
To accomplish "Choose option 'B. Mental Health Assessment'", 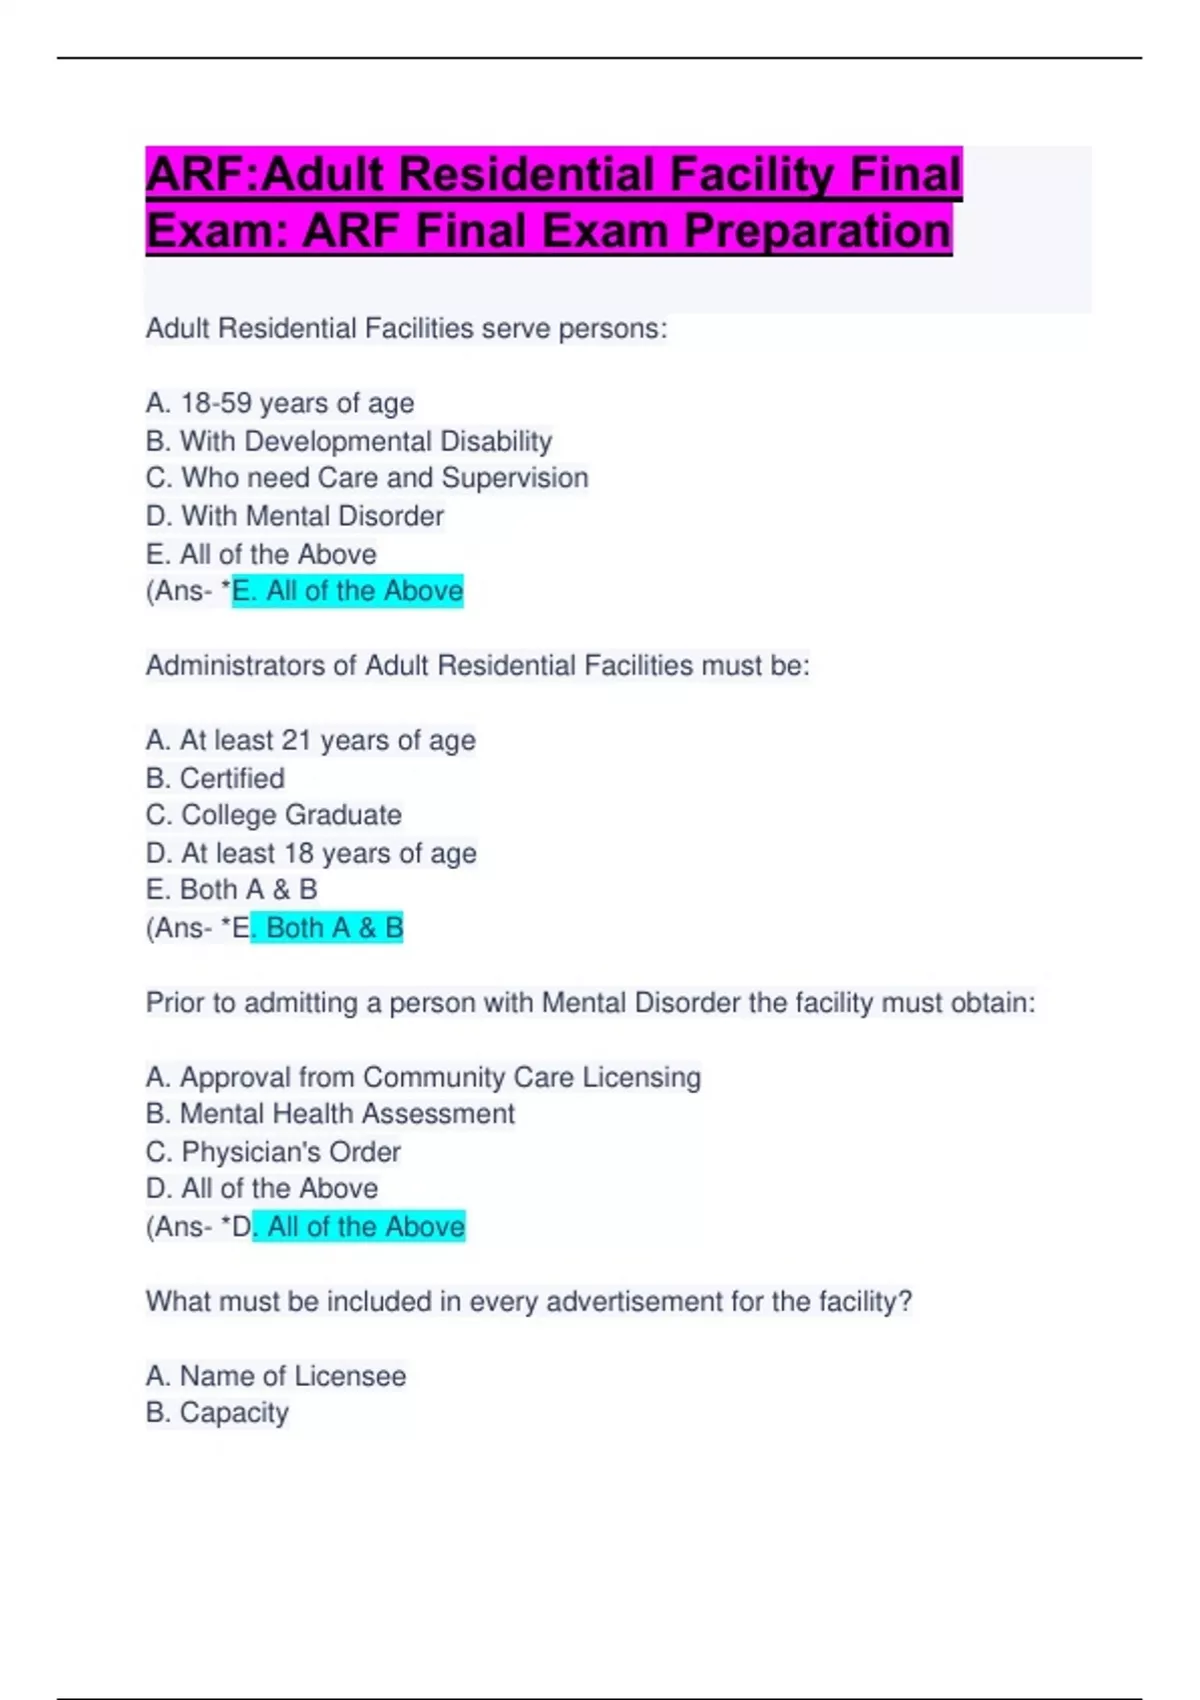I will click(x=330, y=1114).
